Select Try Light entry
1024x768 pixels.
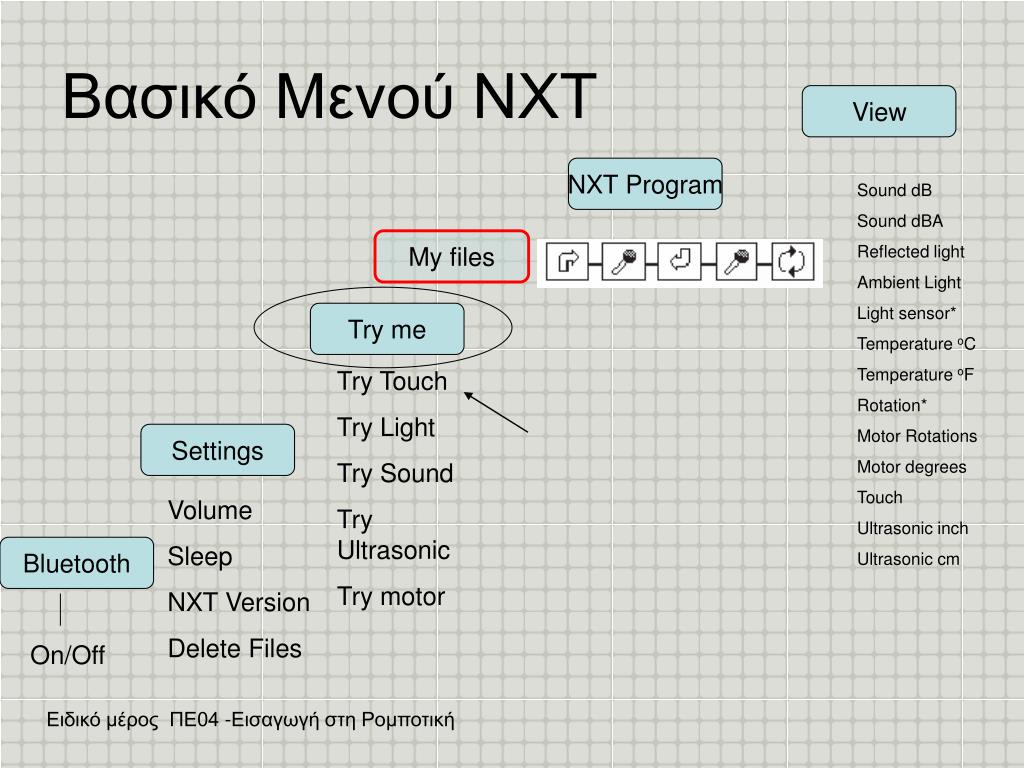[386, 428]
